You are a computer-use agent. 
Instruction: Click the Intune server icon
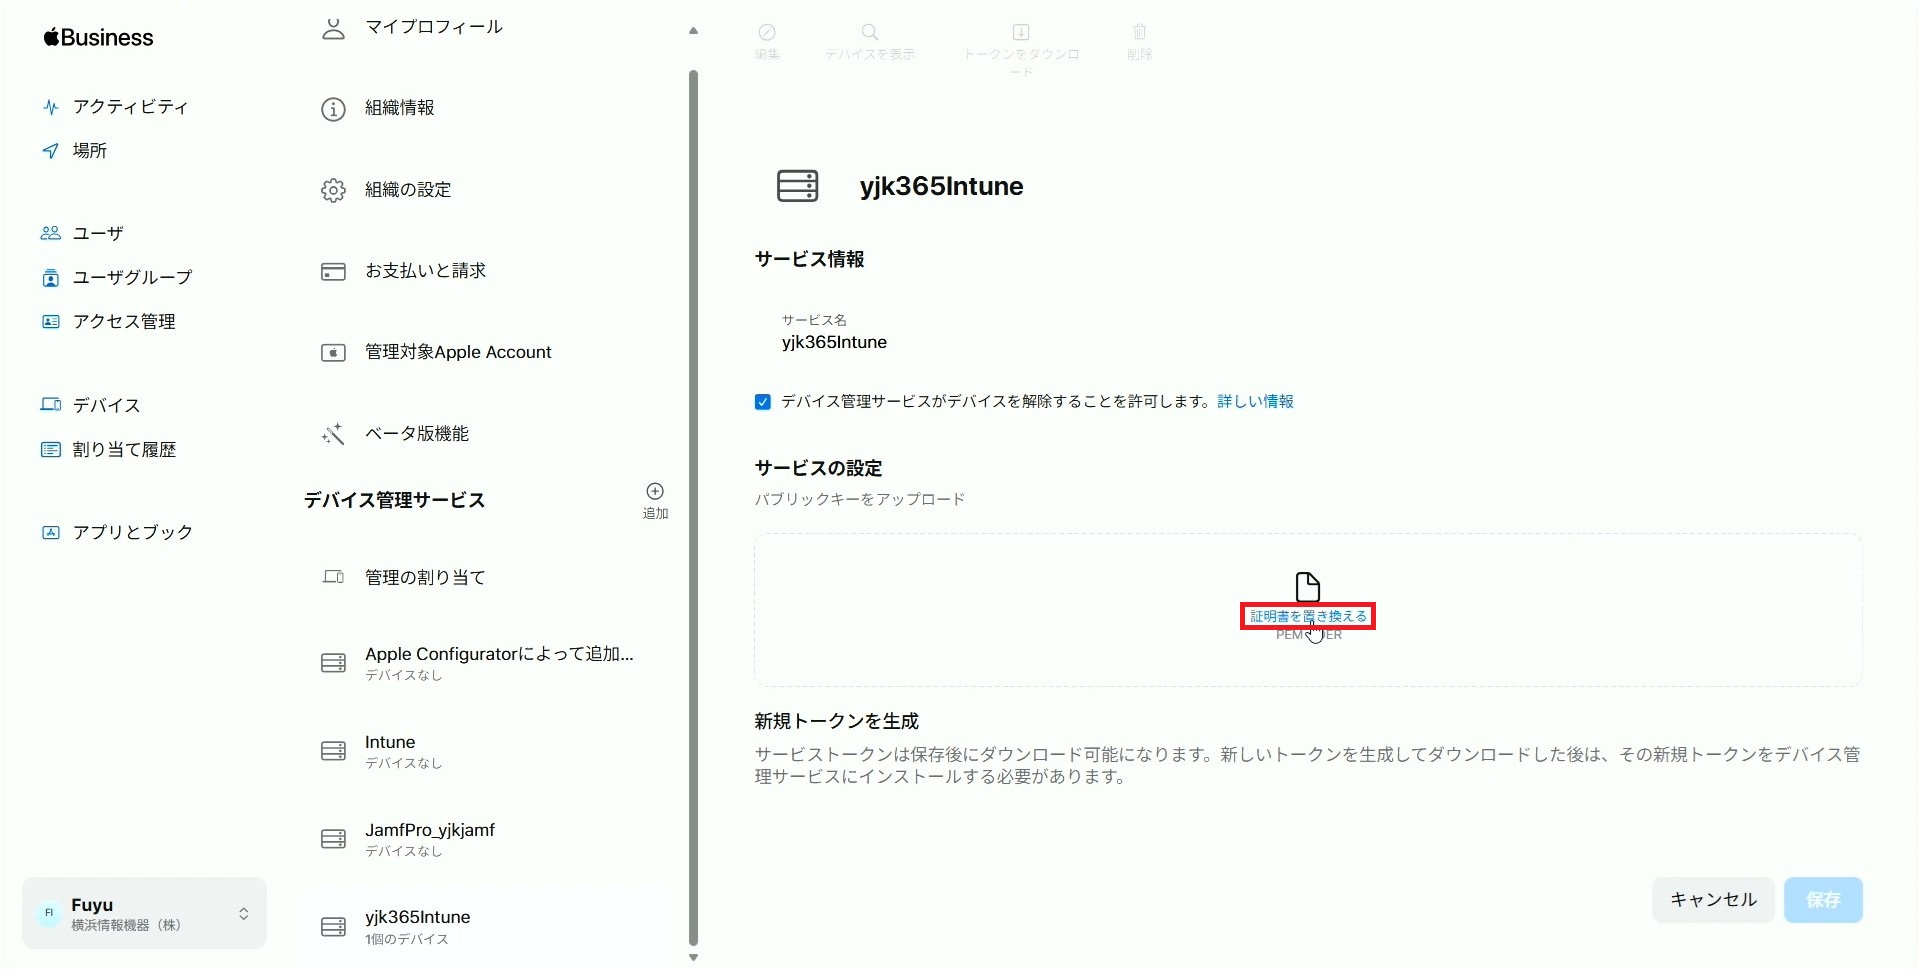point(333,751)
